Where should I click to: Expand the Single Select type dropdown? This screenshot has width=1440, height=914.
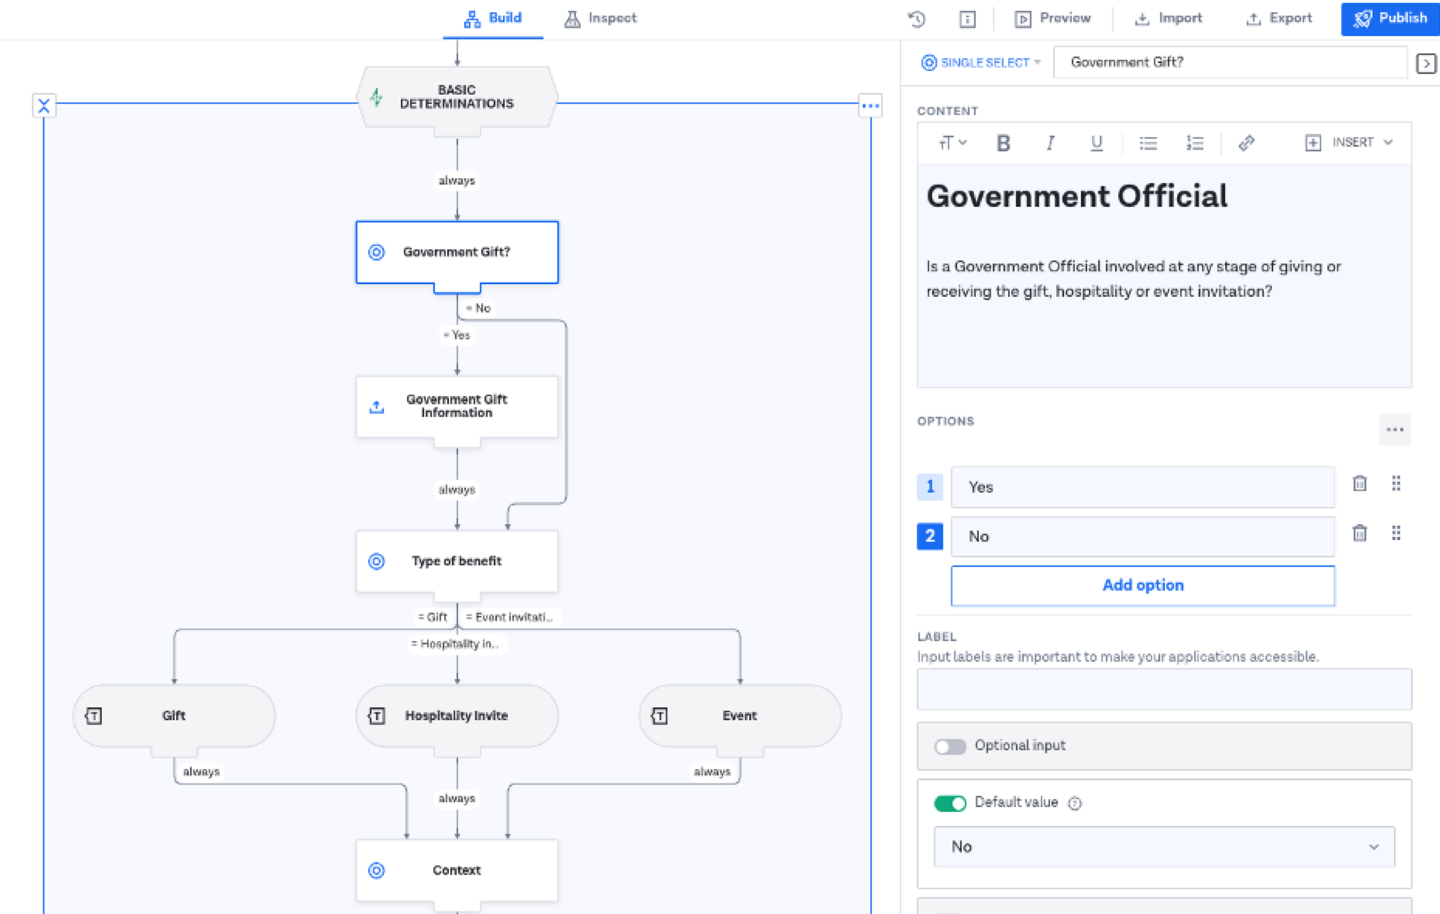pos(981,62)
